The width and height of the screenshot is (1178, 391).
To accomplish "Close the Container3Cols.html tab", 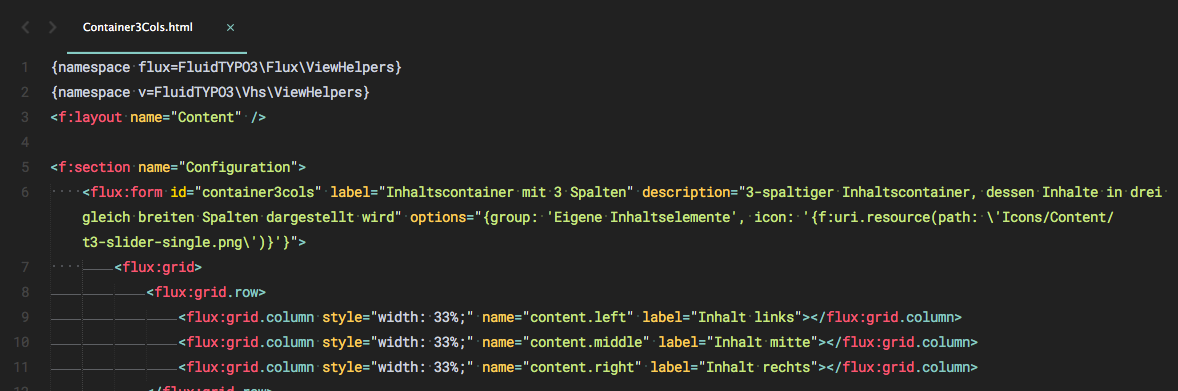I will tap(231, 28).
